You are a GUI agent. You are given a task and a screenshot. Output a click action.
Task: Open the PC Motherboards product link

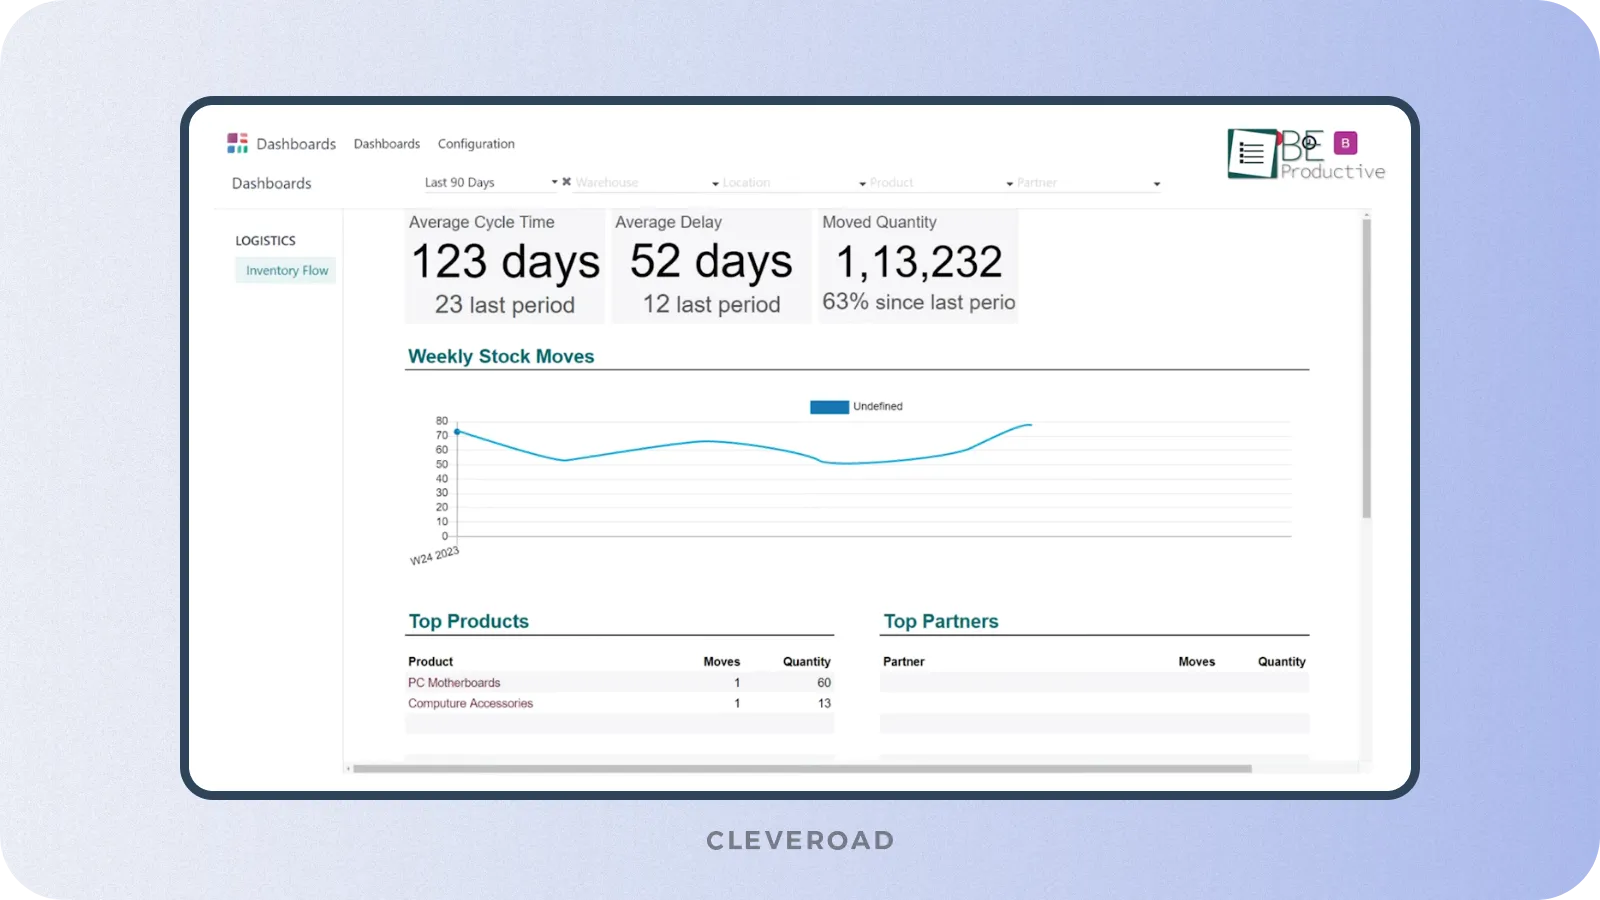(x=454, y=682)
